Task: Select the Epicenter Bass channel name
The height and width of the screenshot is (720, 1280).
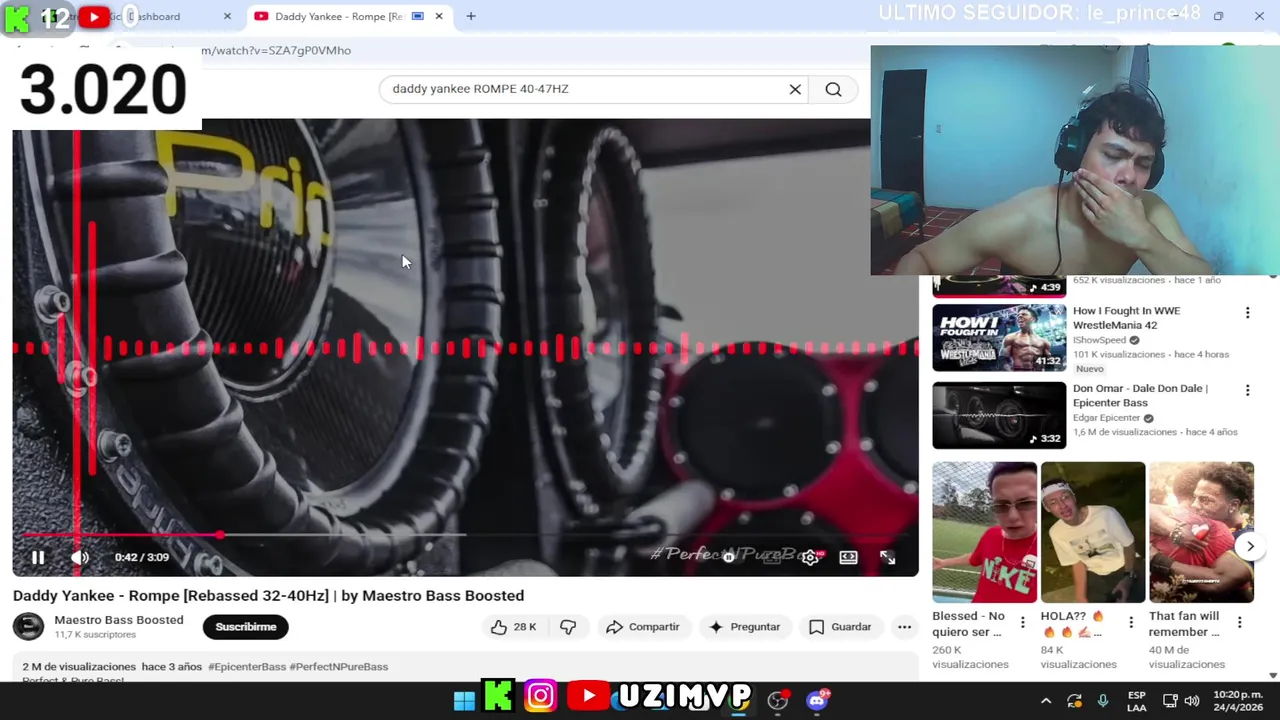Action: (x=1106, y=418)
